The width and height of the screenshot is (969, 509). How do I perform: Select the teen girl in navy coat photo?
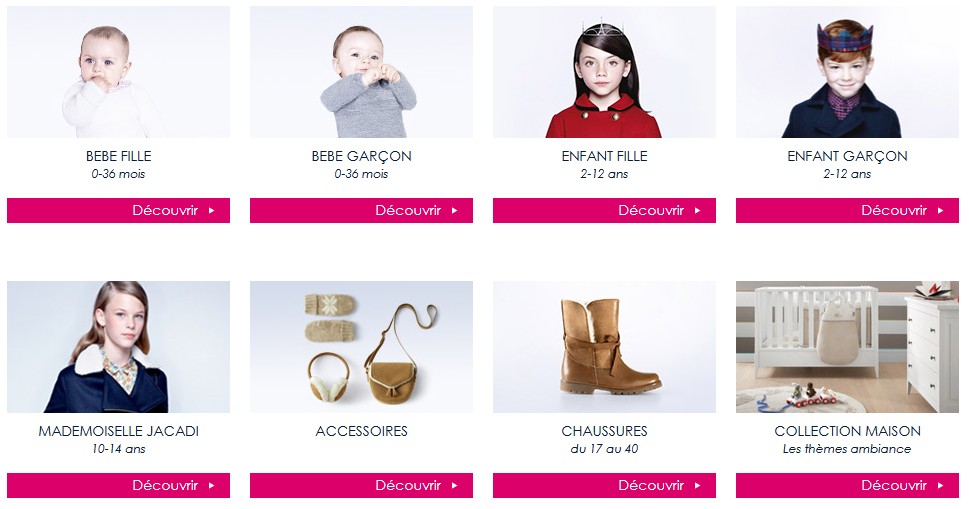(118, 347)
